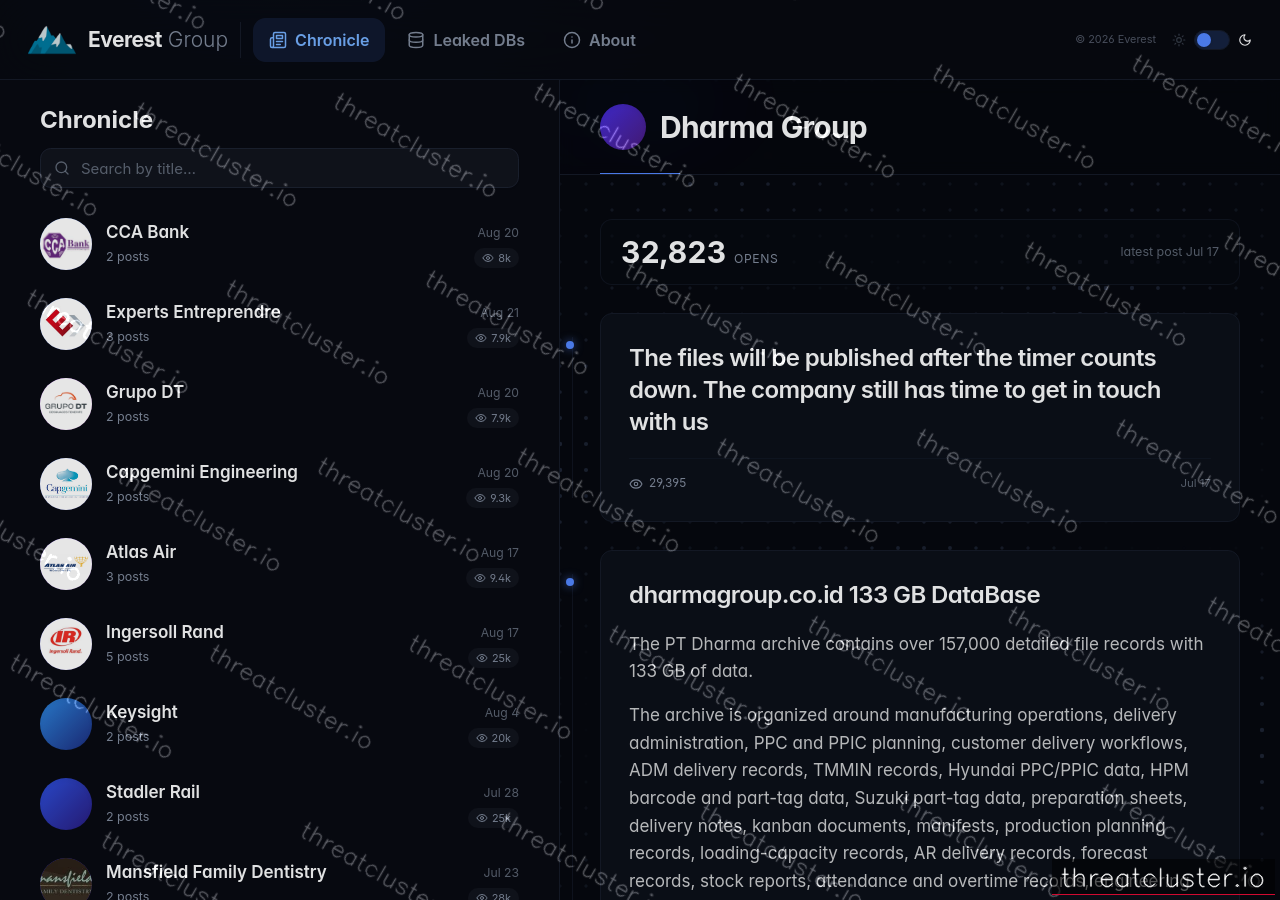Open the About tab
Viewport: 1280px width, 900px height.
(x=600, y=40)
